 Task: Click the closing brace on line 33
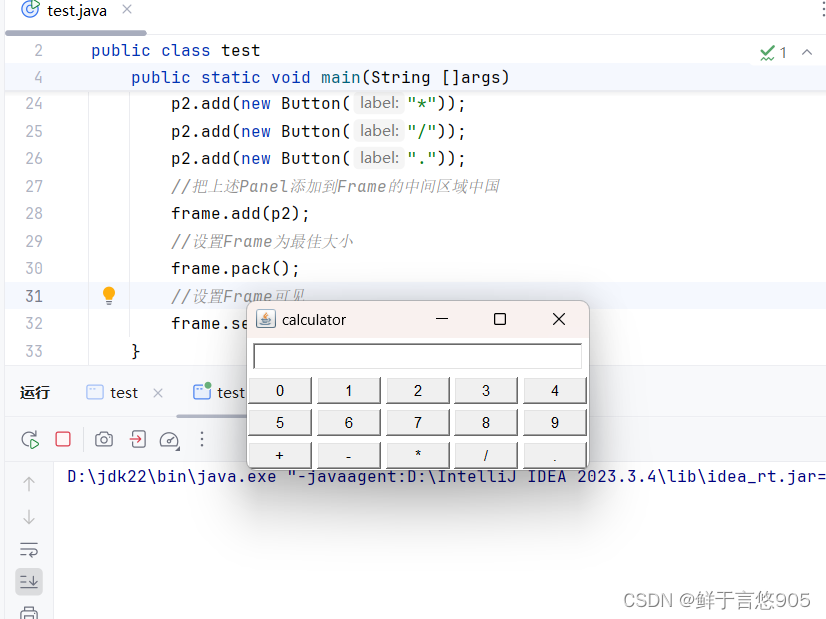pyautogui.click(x=135, y=351)
